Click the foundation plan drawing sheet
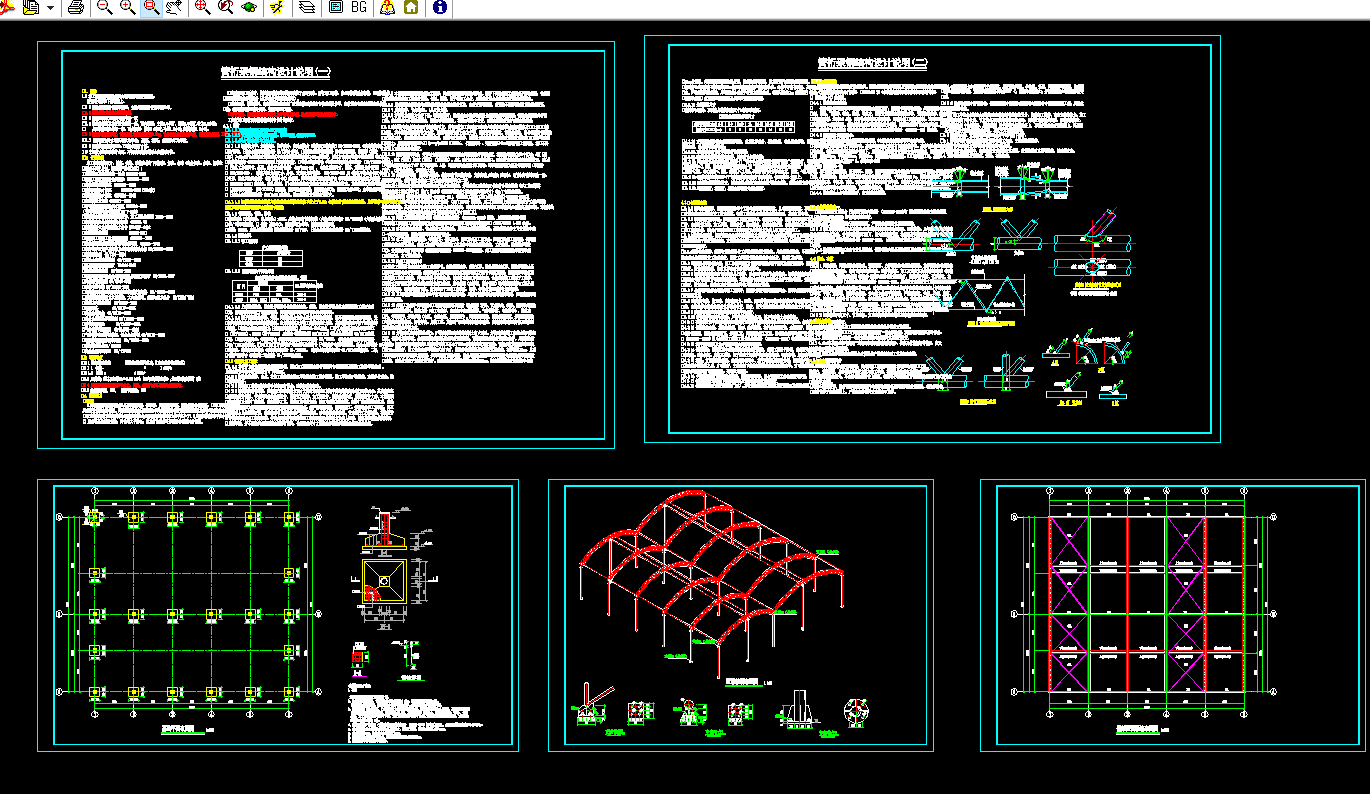 278,615
